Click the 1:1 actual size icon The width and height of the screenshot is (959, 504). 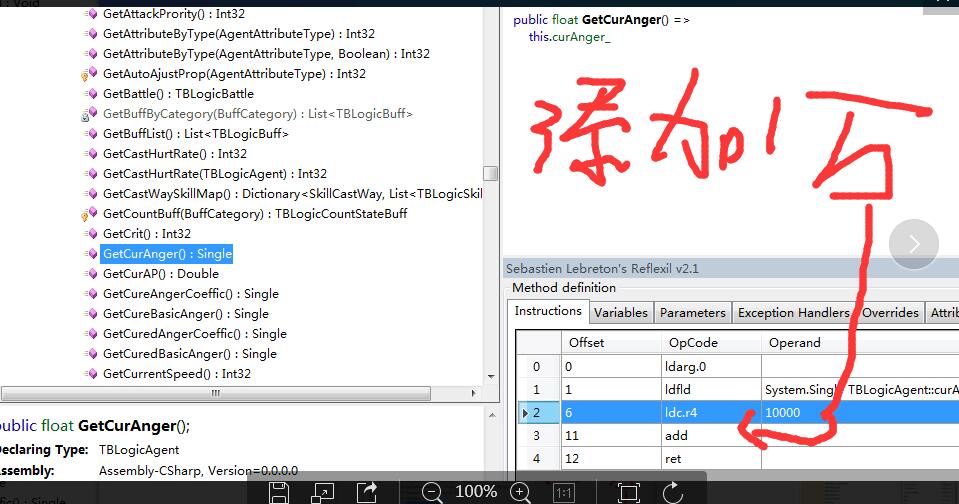point(563,493)
